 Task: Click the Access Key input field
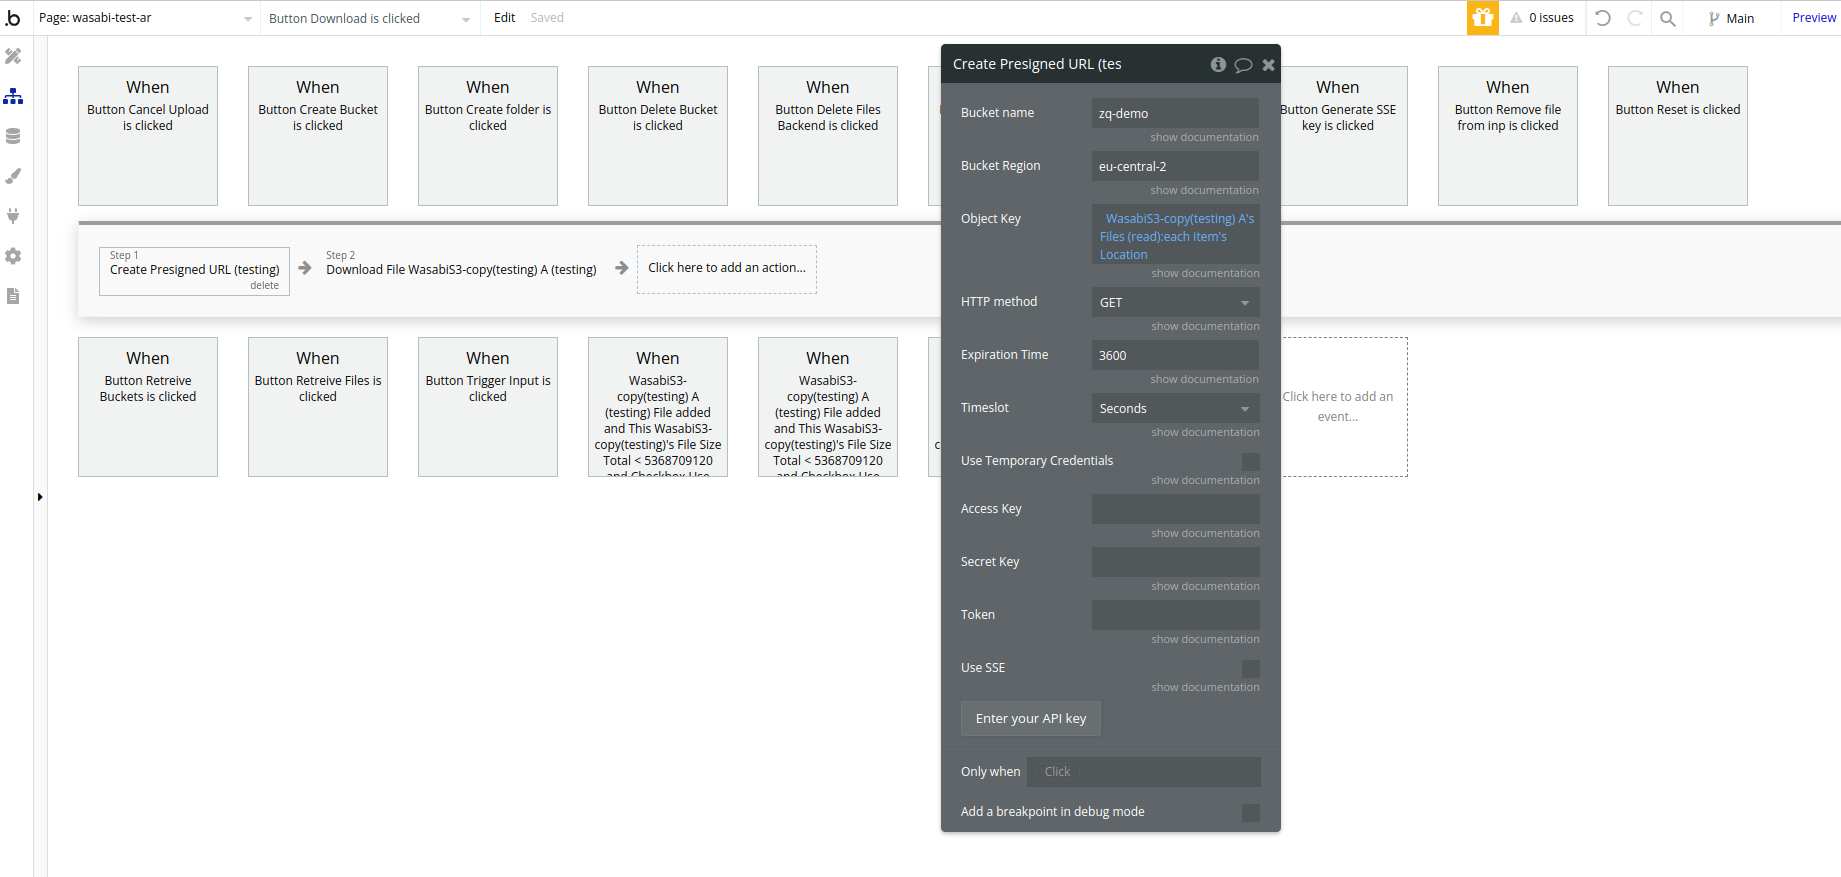click(x=1175, y=509)
